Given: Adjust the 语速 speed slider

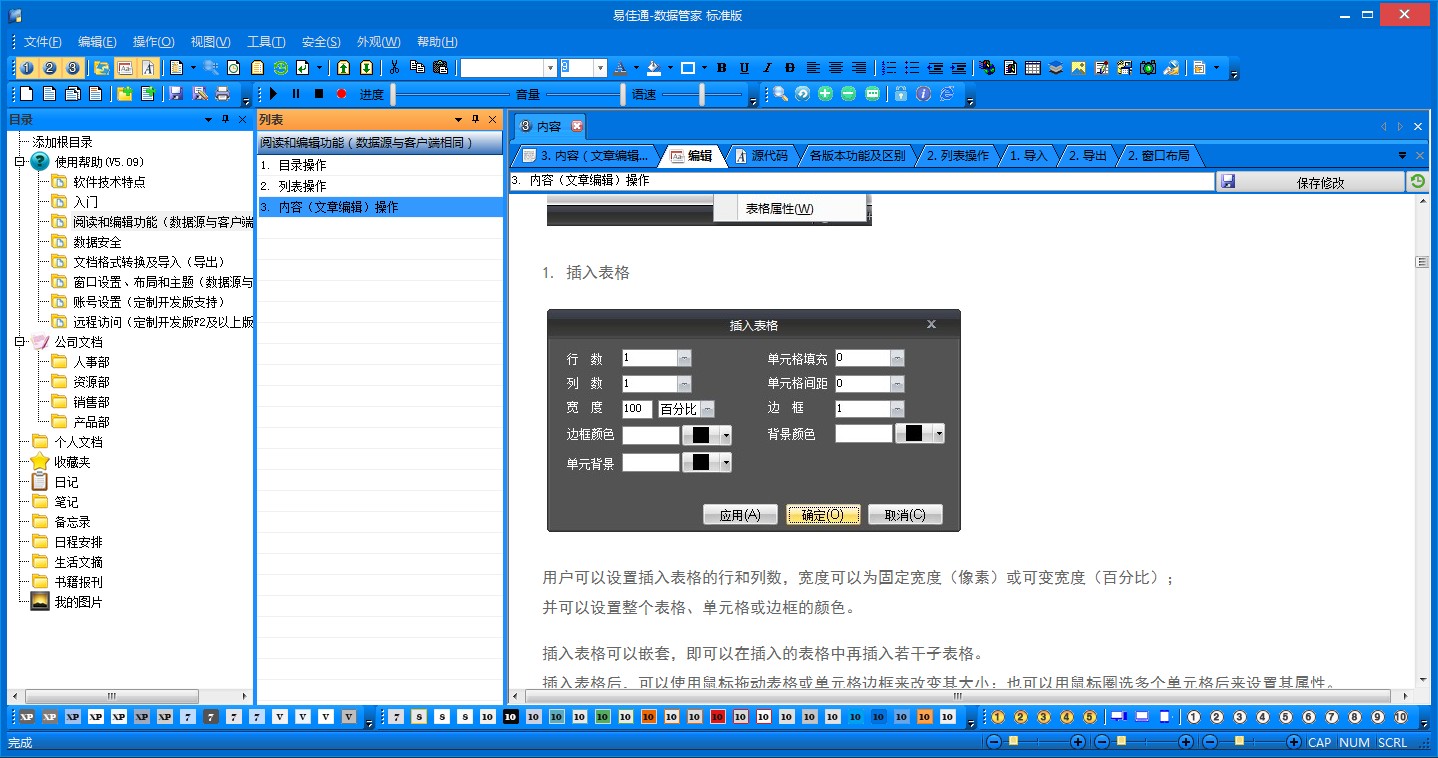Looking at the screenshot, I should pos(703,94).
